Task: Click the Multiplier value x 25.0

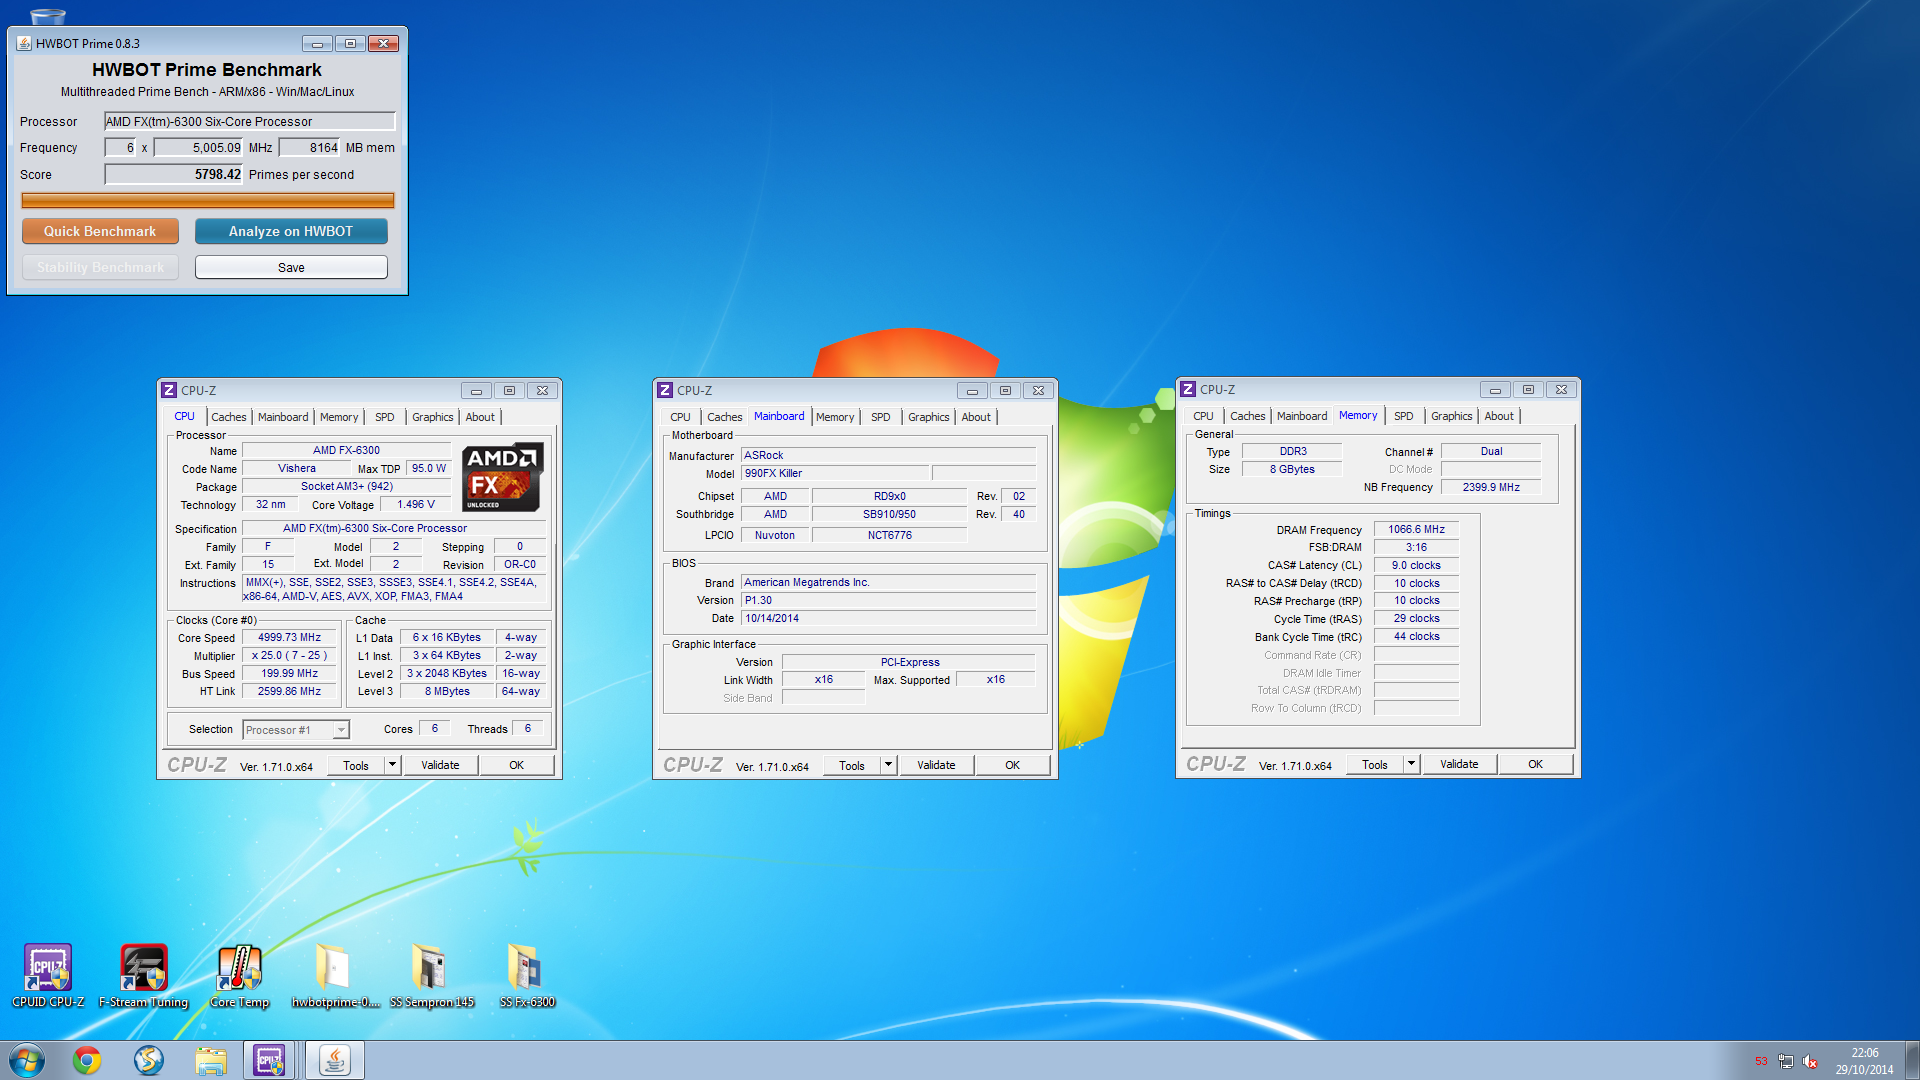Action: (289, 655)
